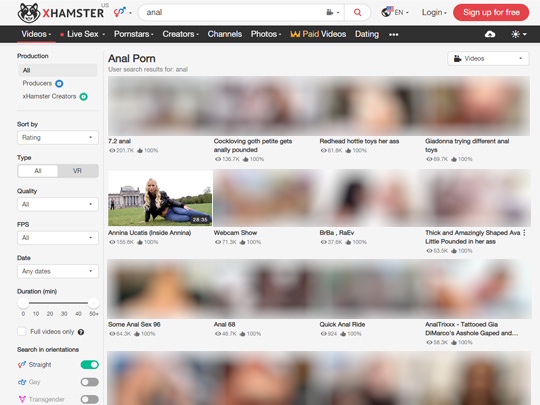The image size is (540, 405).
Task: Open the orientation selector icon beside the logo
Action: pos(120,12)
